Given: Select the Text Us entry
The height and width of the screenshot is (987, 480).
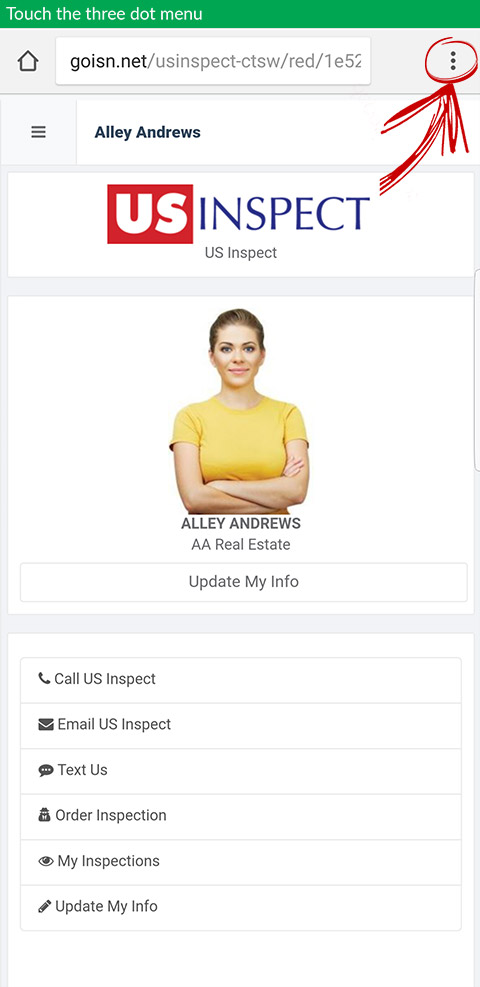Looking at the screenshot, I should (x=241, y=771).
